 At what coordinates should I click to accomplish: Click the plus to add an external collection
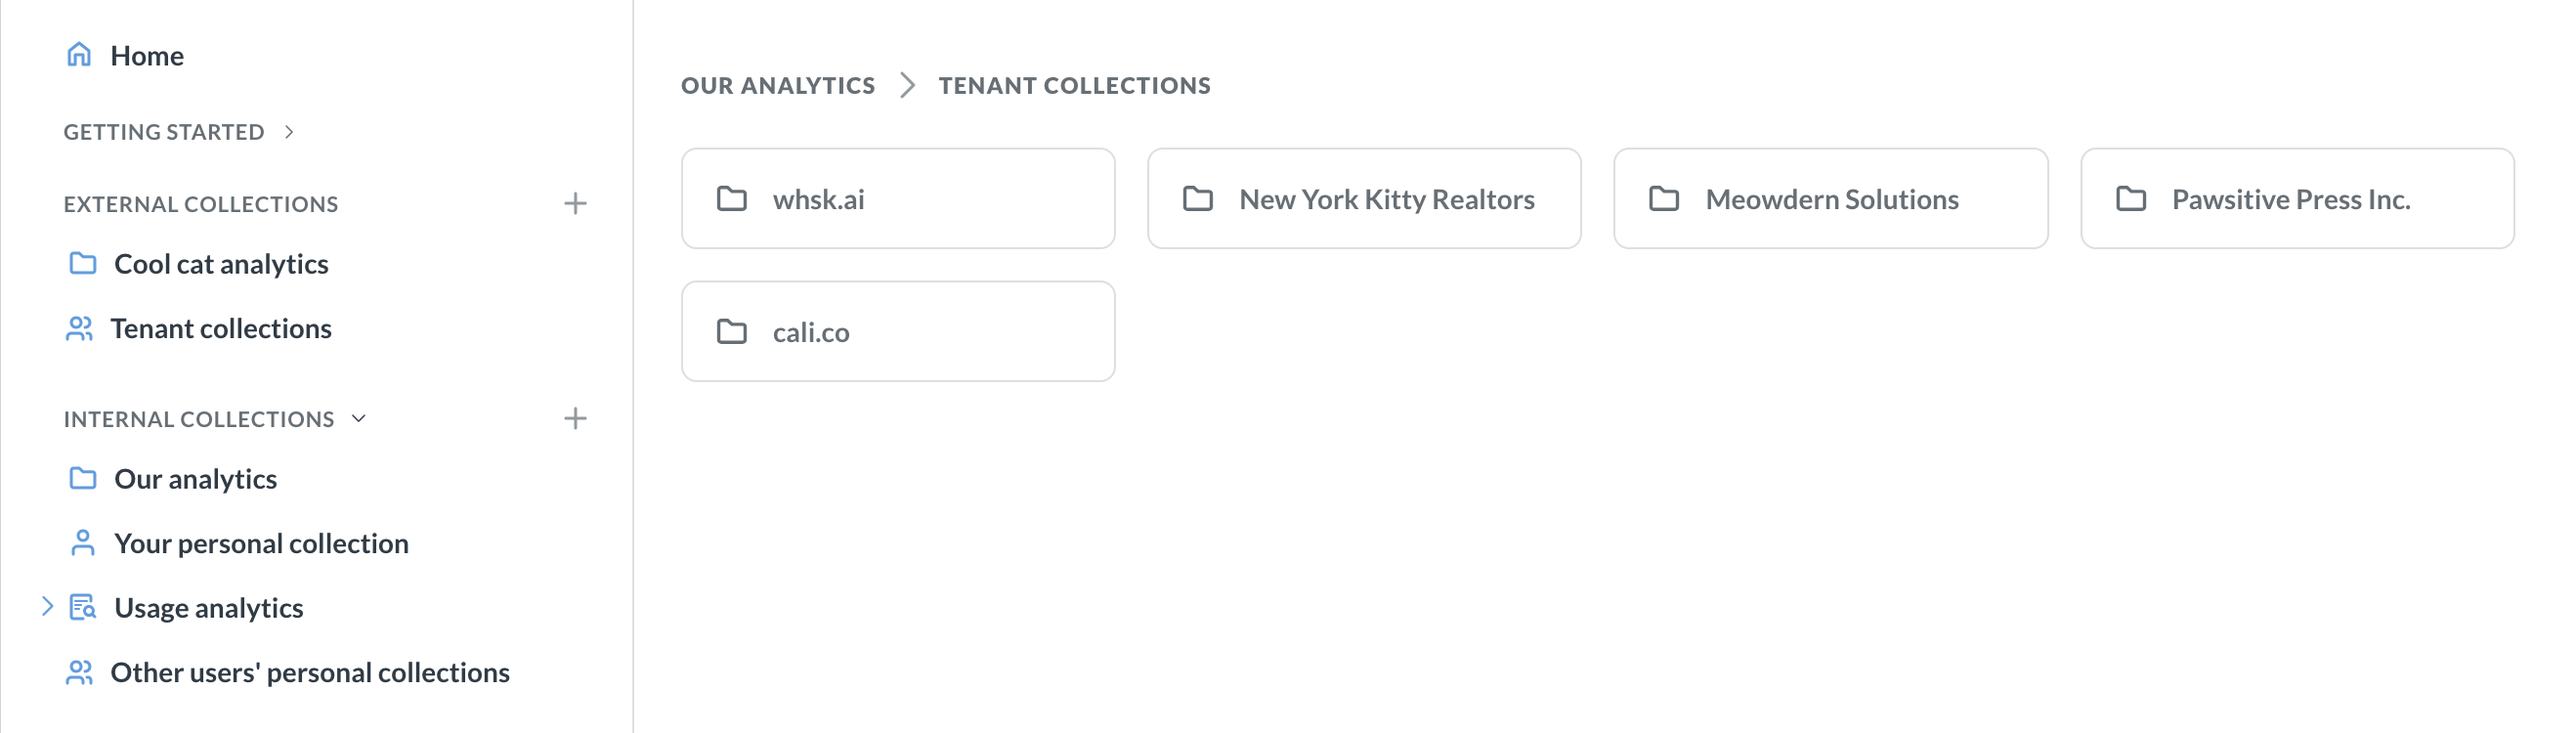(x=576, y=203)
